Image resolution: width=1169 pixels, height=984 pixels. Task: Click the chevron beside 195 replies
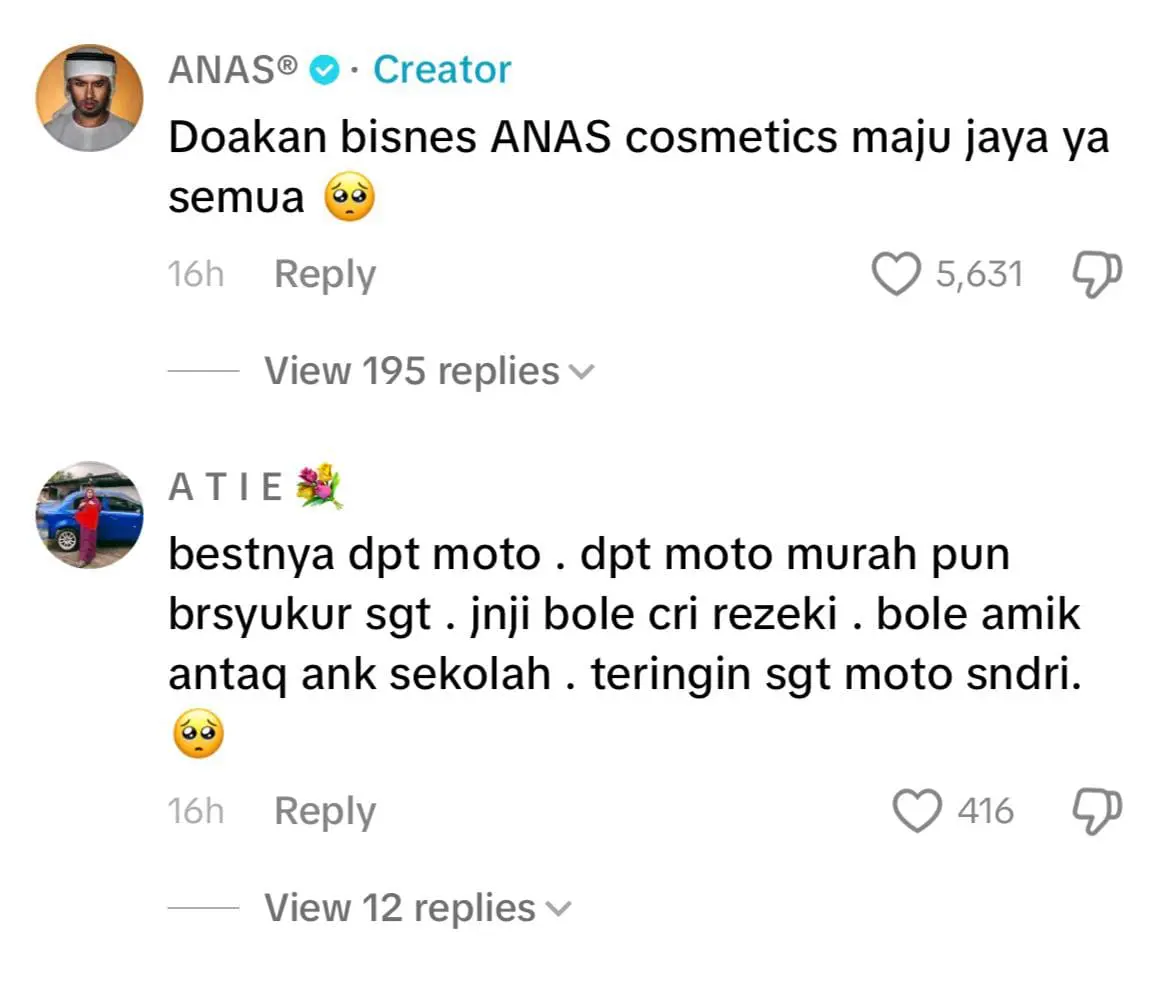[x=582, y=372]
